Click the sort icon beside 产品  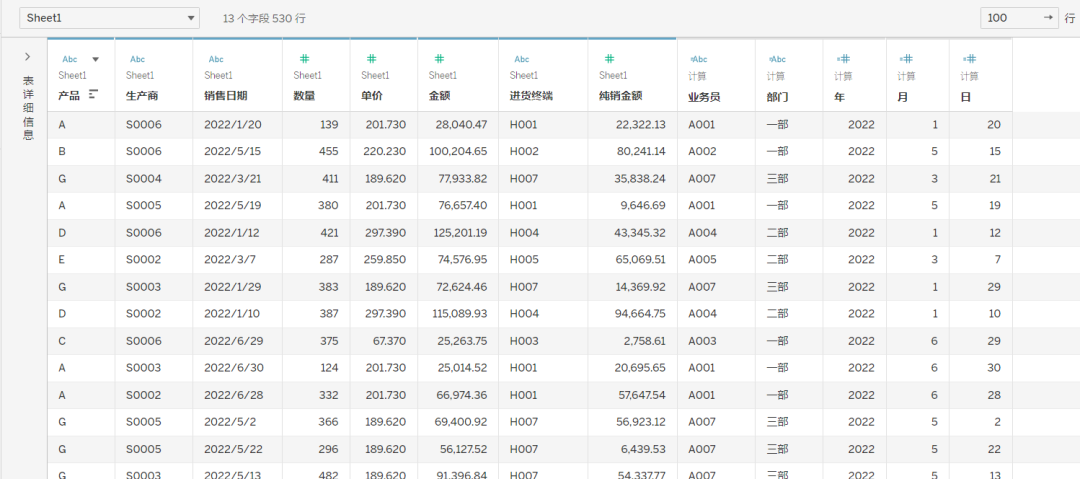point(94,95)
